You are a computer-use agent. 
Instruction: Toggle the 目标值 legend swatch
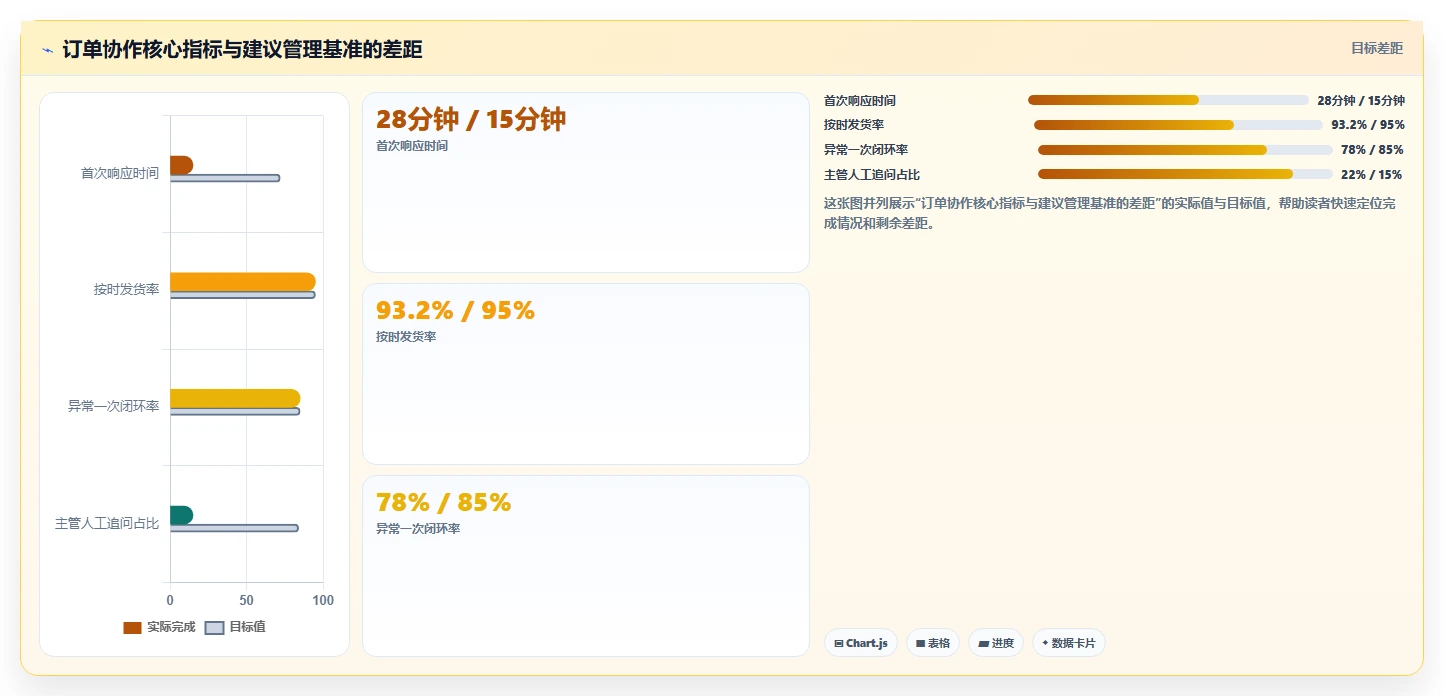[x=214, y=628]
